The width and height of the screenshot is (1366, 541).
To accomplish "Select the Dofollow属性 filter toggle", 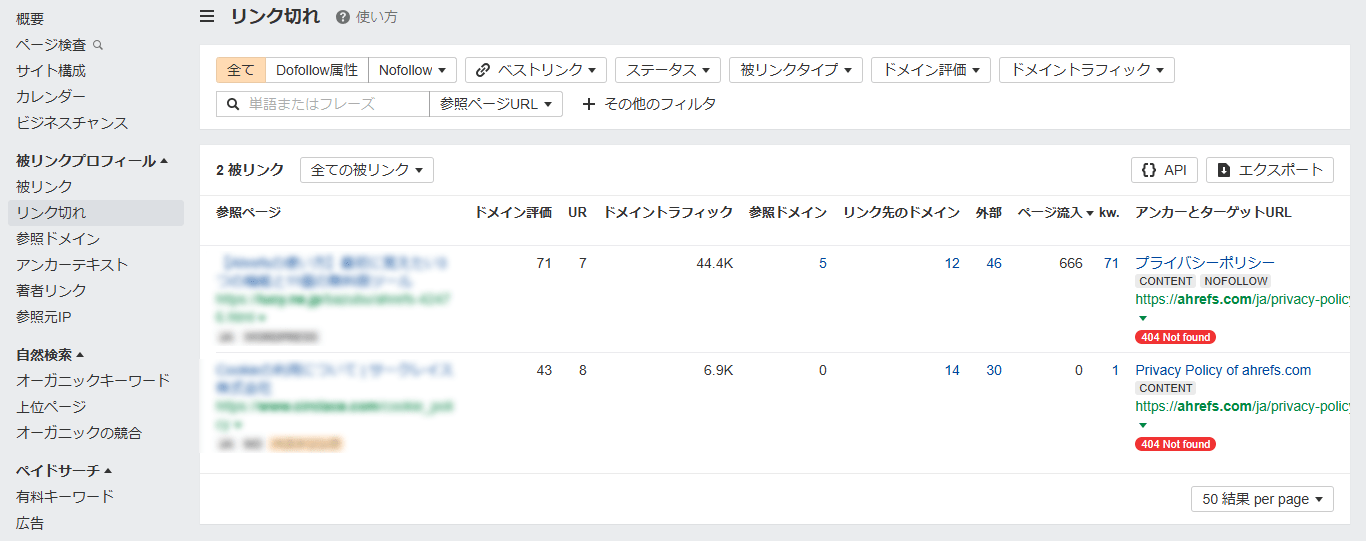I will 317,70.
